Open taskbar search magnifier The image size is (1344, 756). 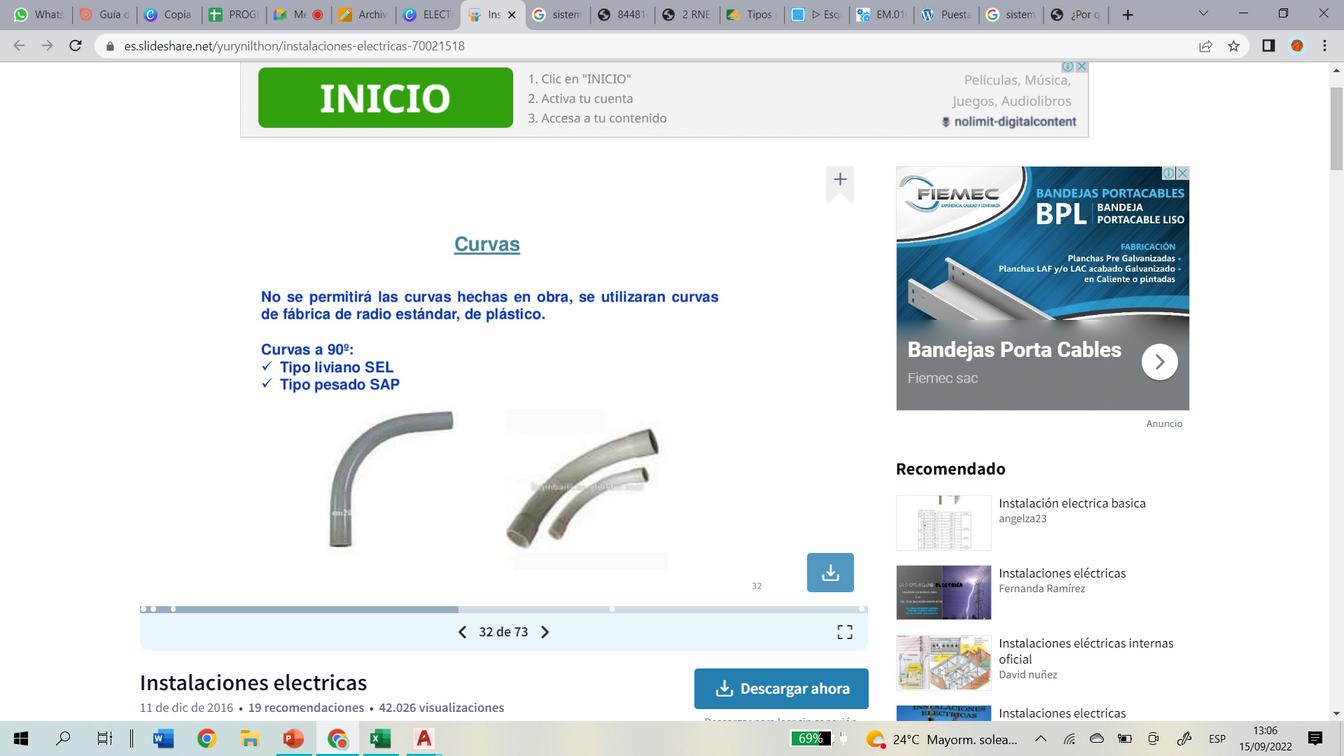pos(63,739)
